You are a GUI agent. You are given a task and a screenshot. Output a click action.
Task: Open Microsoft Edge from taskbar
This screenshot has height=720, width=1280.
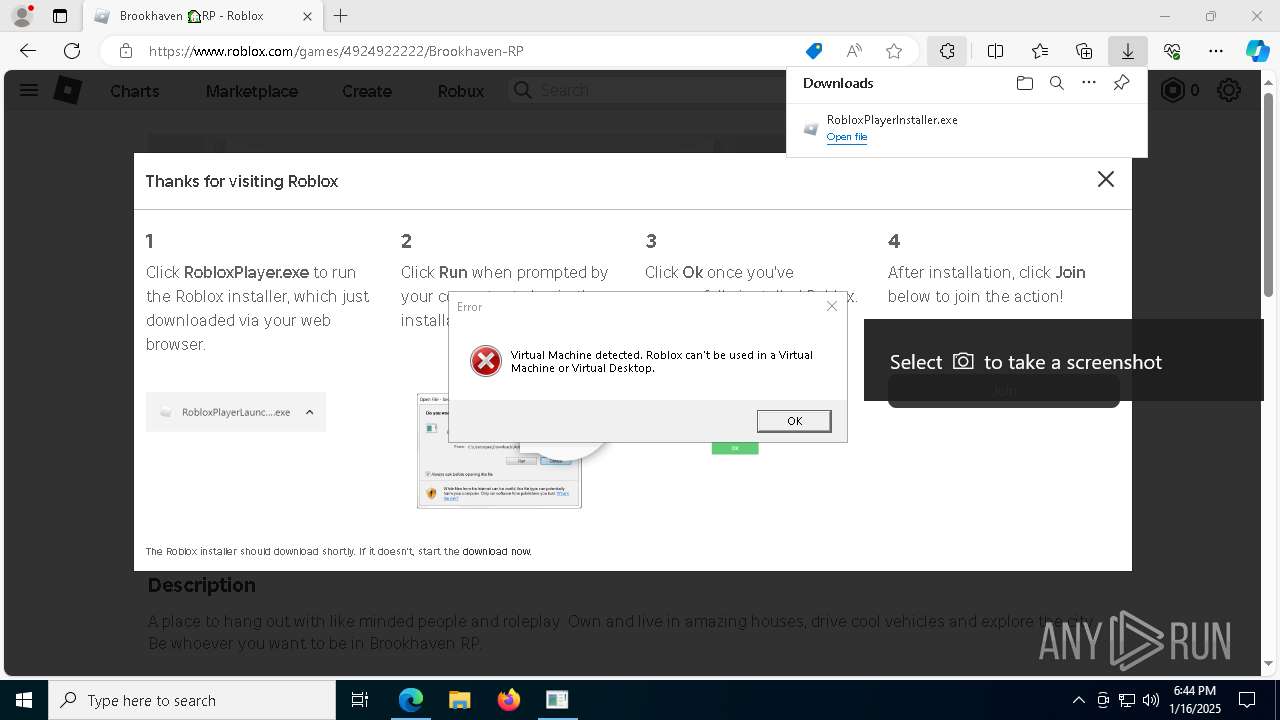(x=411, y=700)
